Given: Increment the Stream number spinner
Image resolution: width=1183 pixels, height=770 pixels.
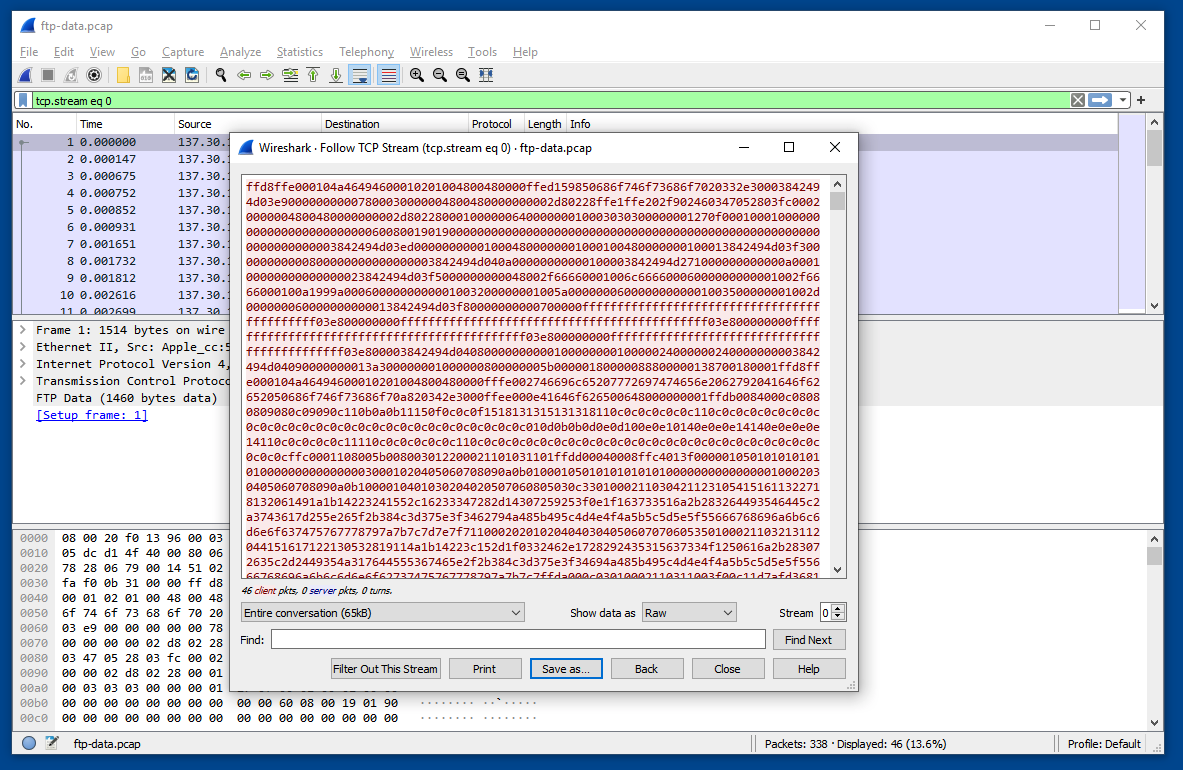Looking at the screenshot, I should [x=838, y=609].
